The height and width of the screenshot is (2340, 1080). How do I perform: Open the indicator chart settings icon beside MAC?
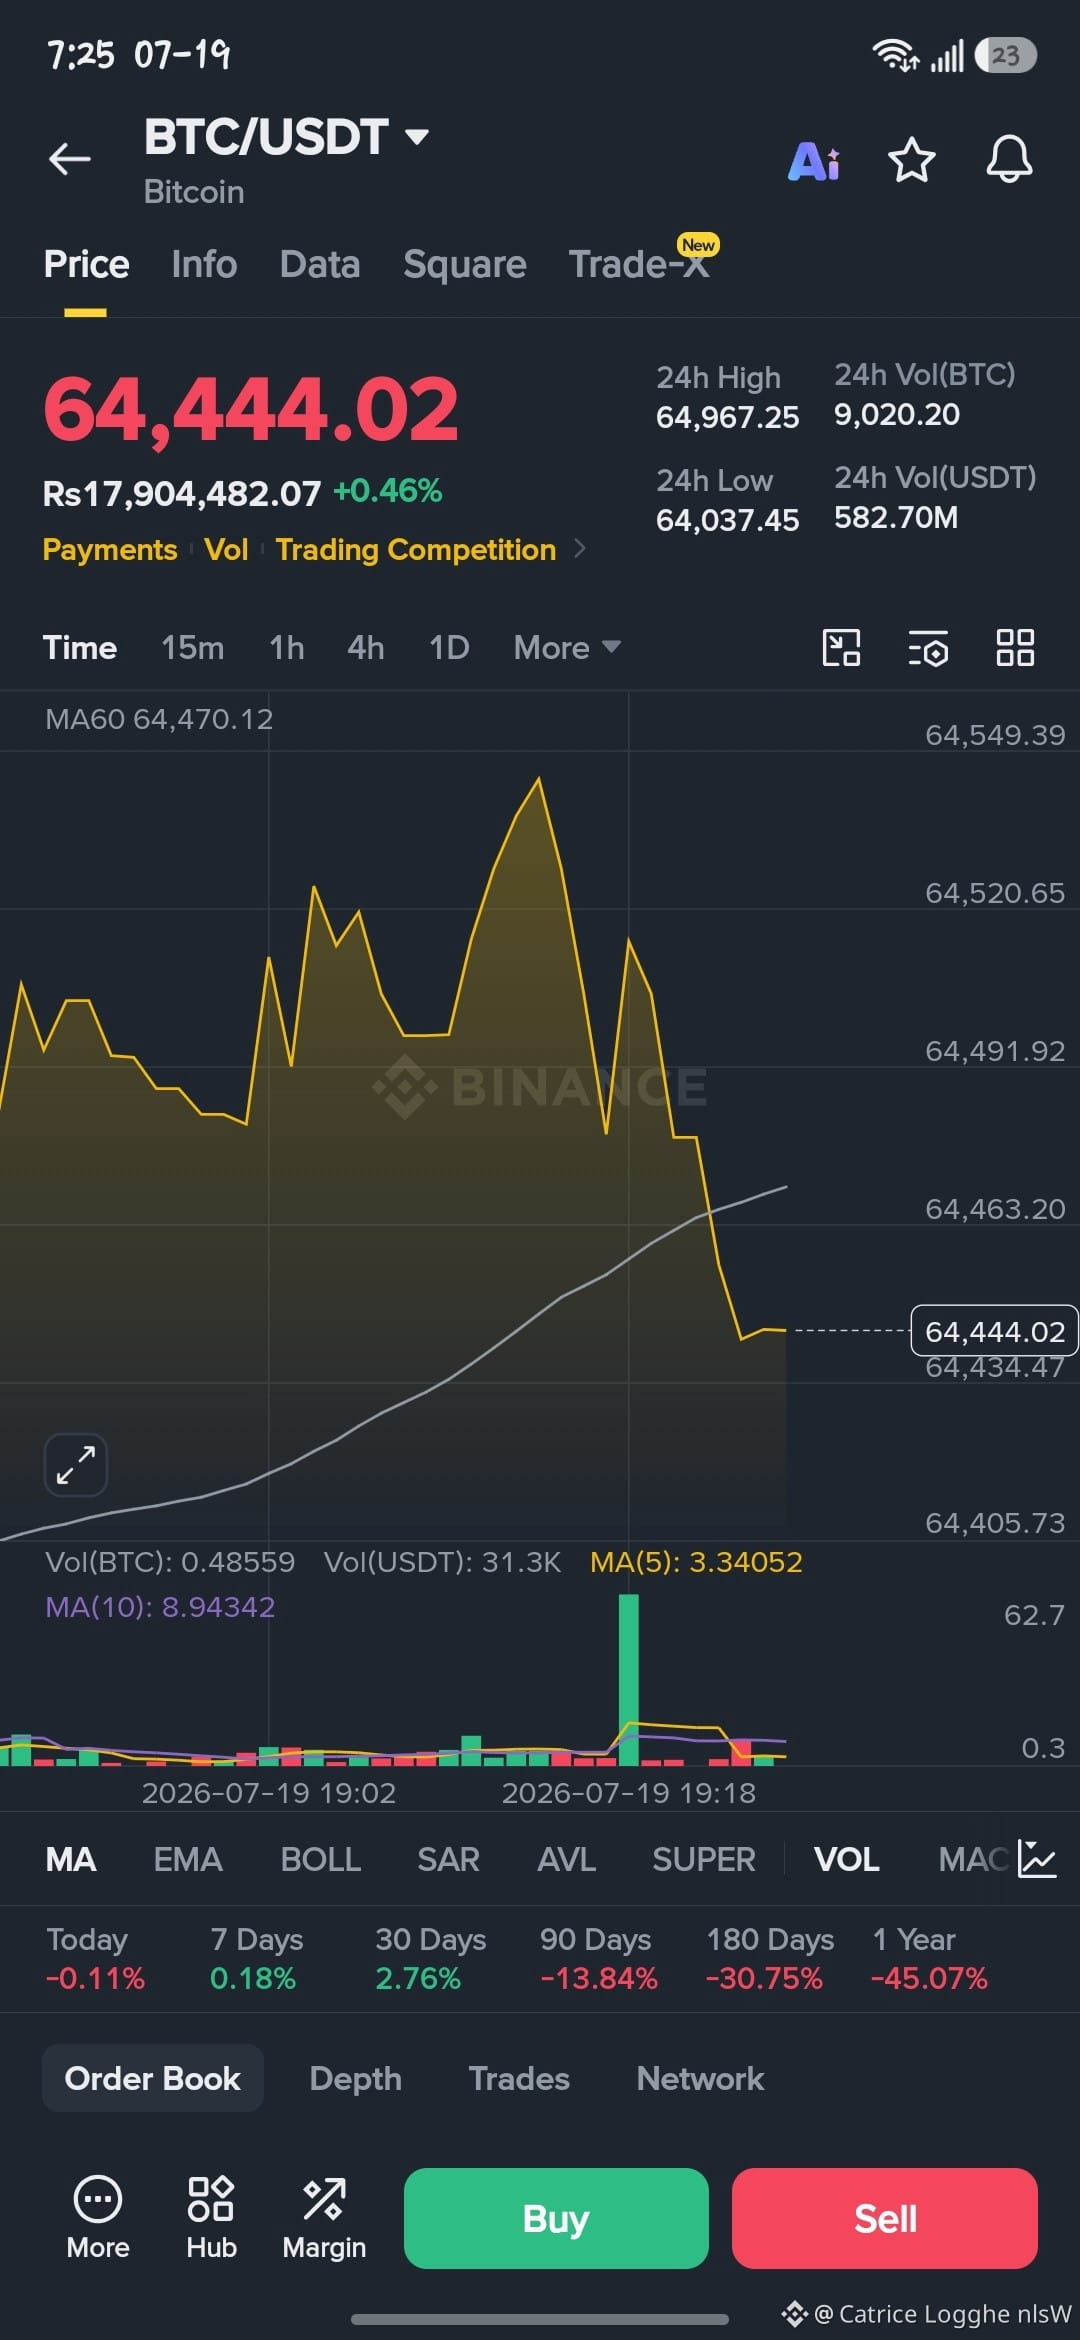click(1037, 1859)
